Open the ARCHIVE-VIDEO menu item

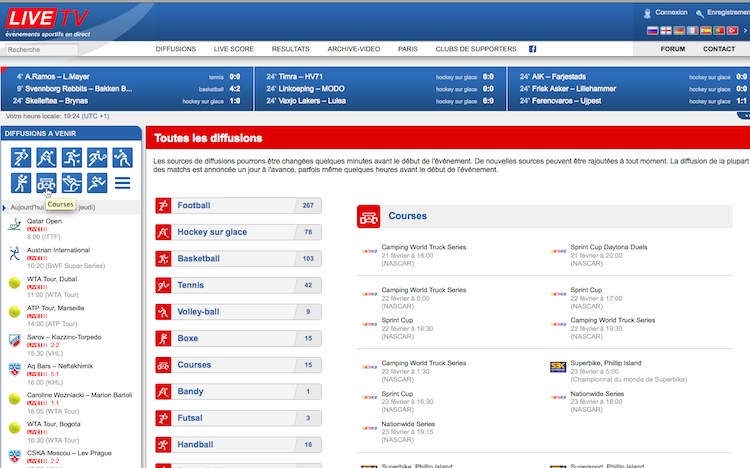tap(353, 49)
